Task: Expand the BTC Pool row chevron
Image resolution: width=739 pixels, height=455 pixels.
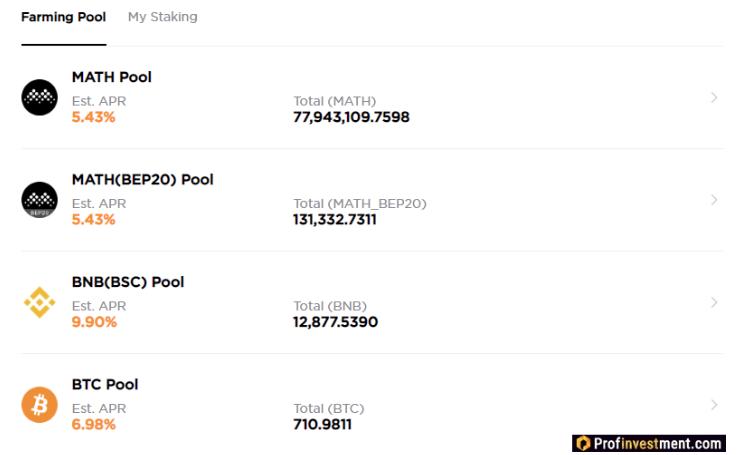Action: [714, 405]
